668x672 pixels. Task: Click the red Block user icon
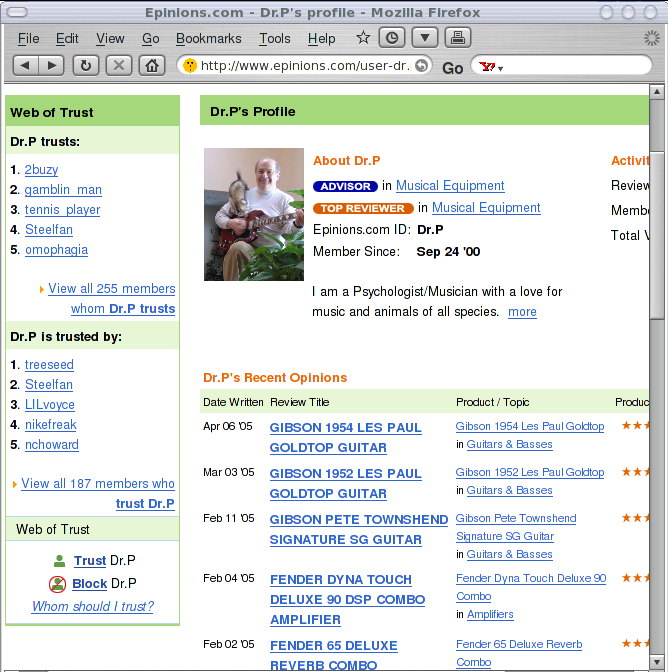tap(57, 584)
